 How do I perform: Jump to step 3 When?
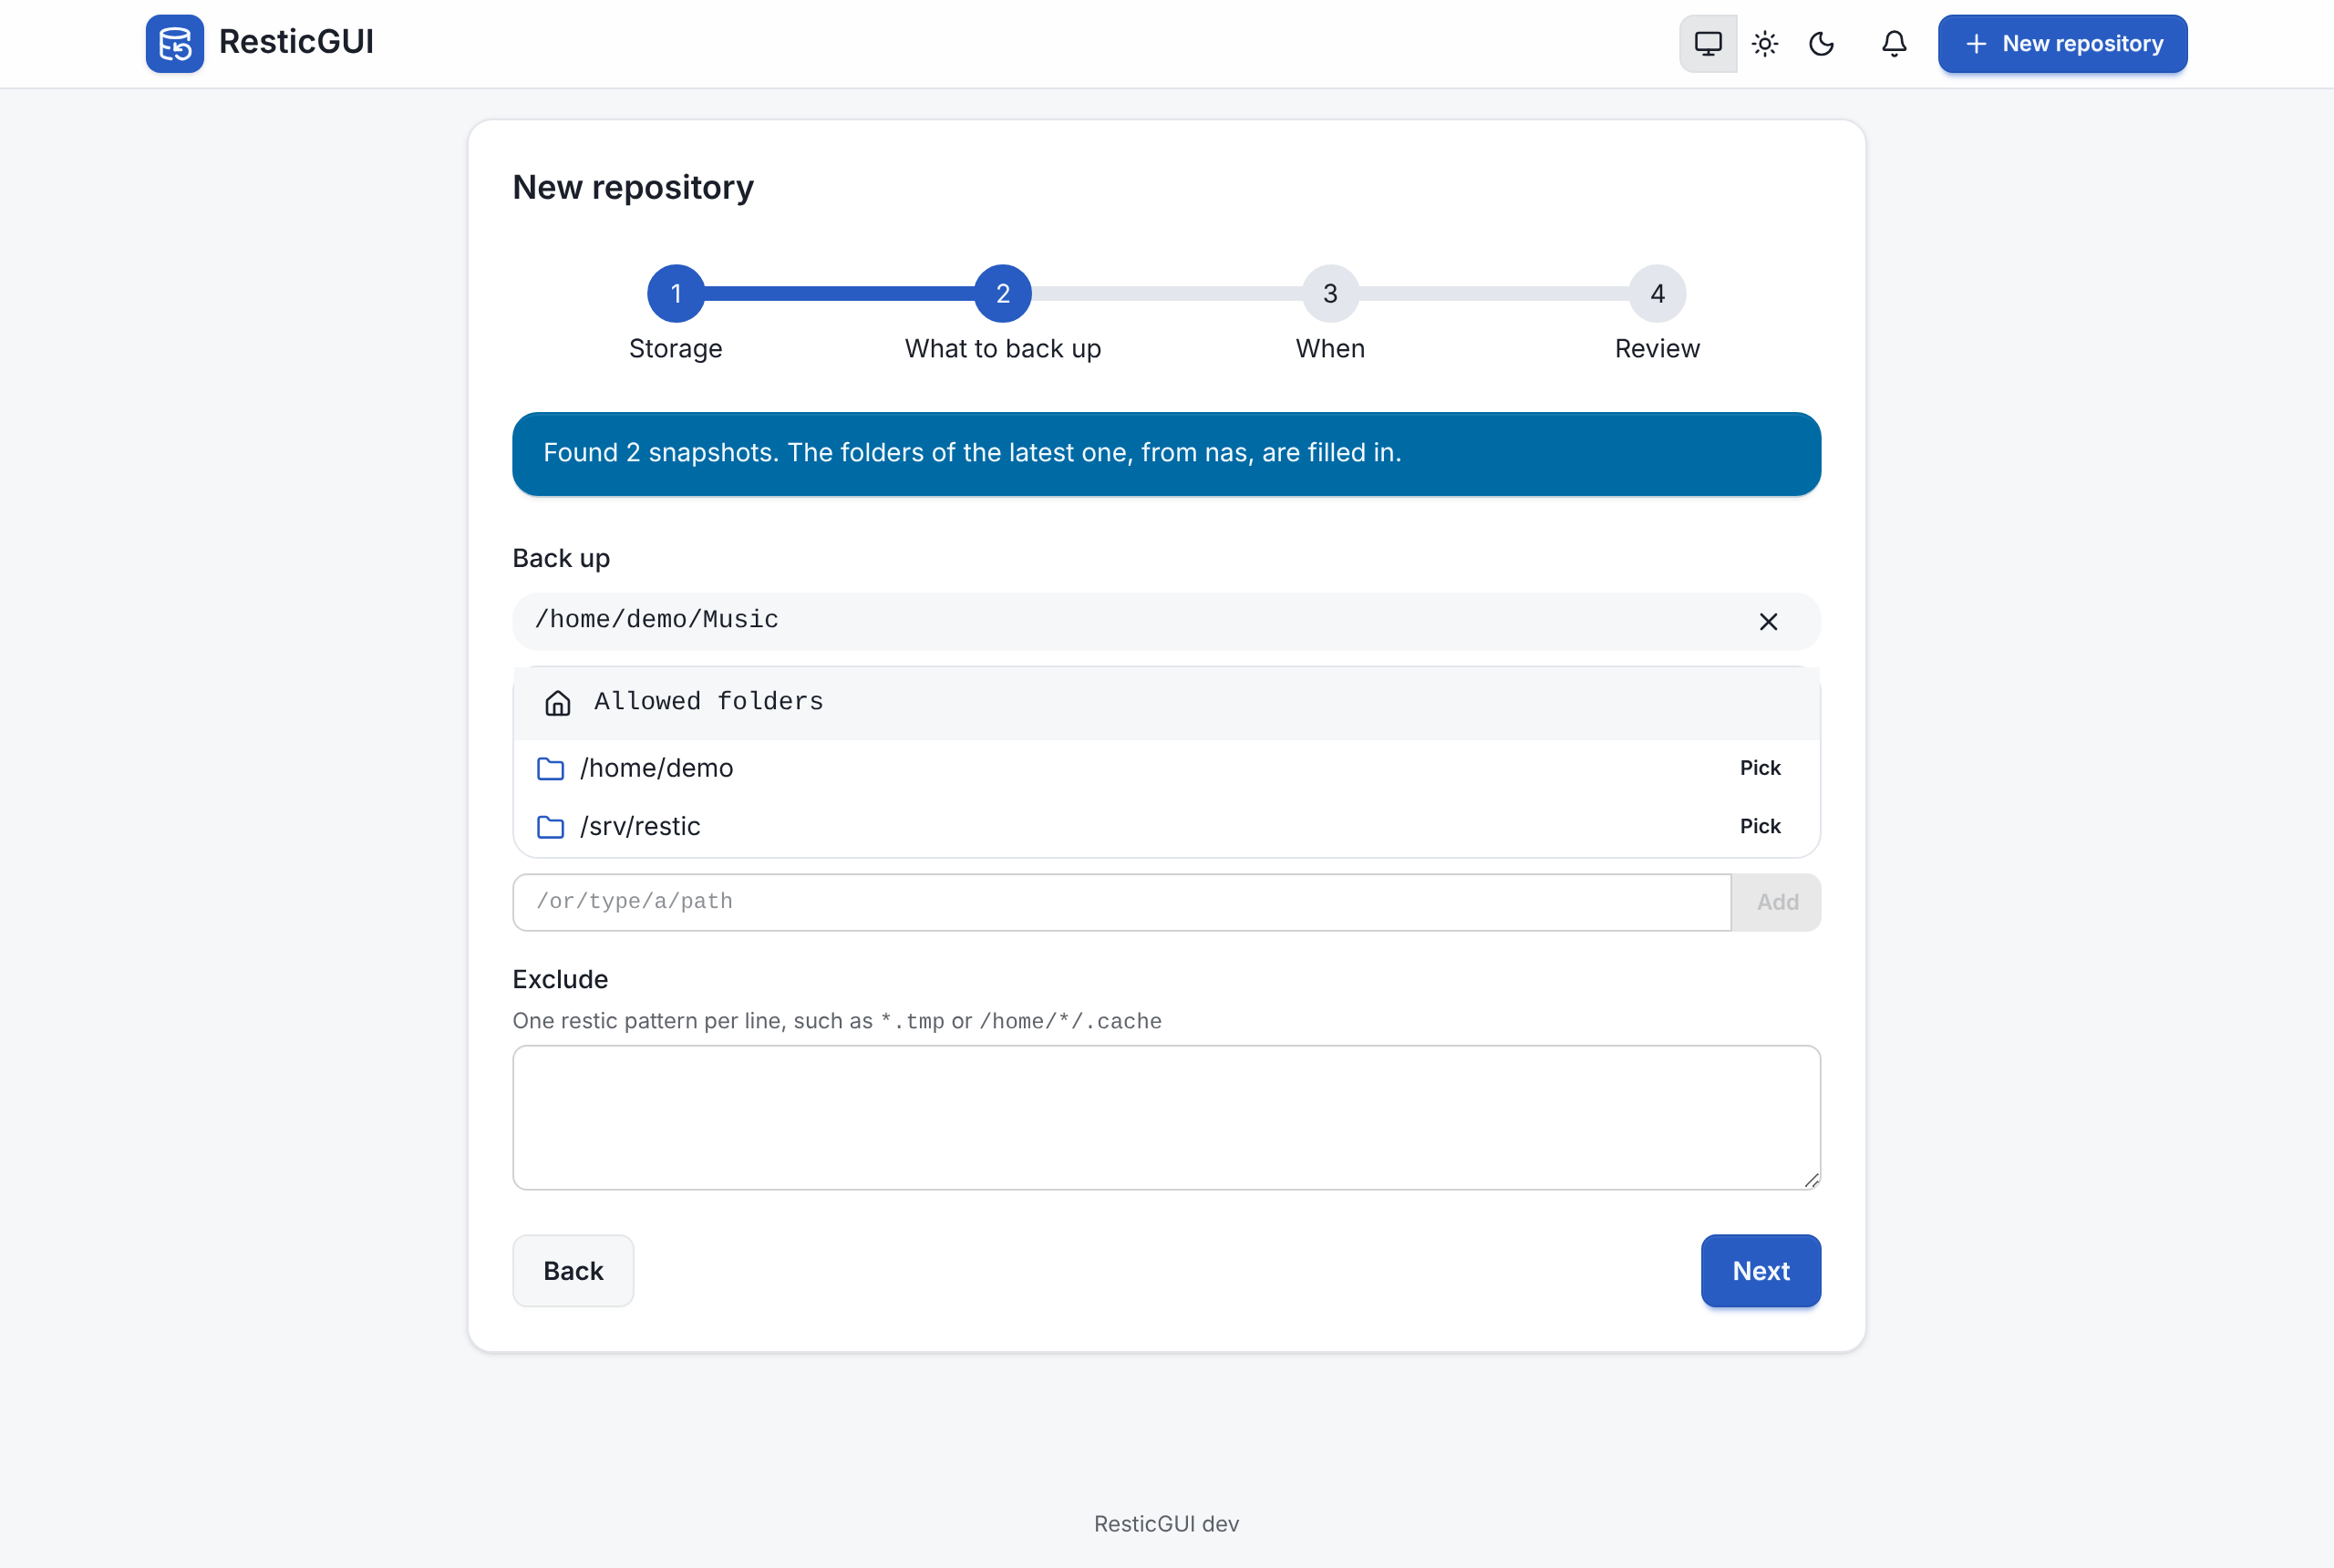tap(1330, 293)
